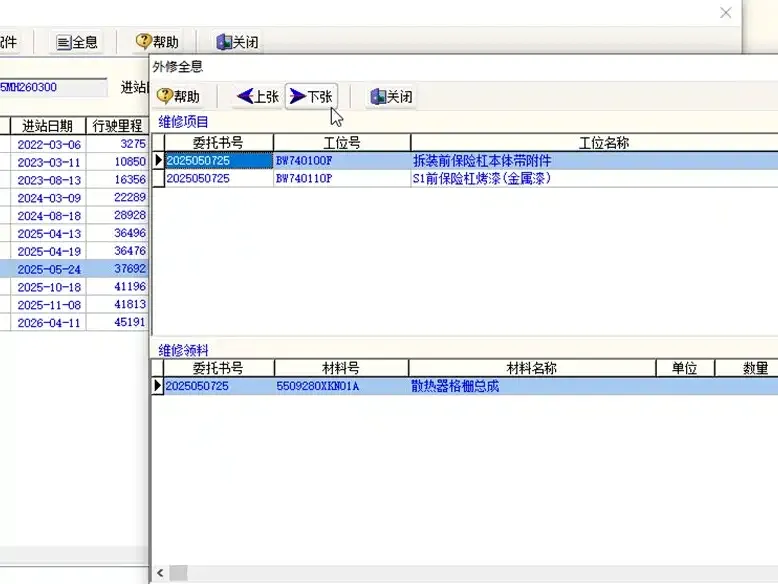Select the cell BW740110P
The image size is (778, 584).
pyautogui.click(x=342, y=179)
